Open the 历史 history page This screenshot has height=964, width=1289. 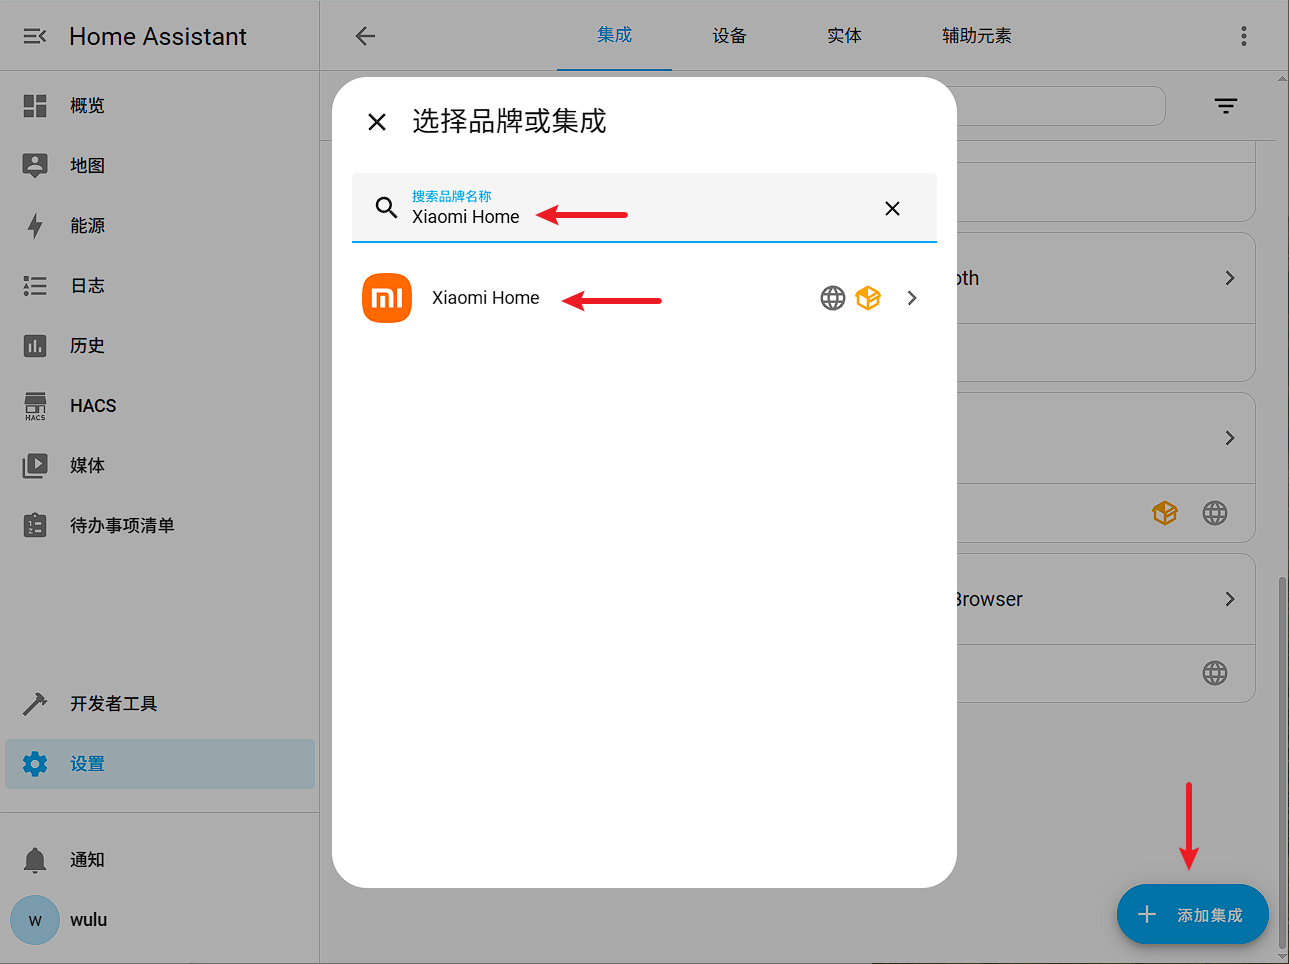pos(160,345)
